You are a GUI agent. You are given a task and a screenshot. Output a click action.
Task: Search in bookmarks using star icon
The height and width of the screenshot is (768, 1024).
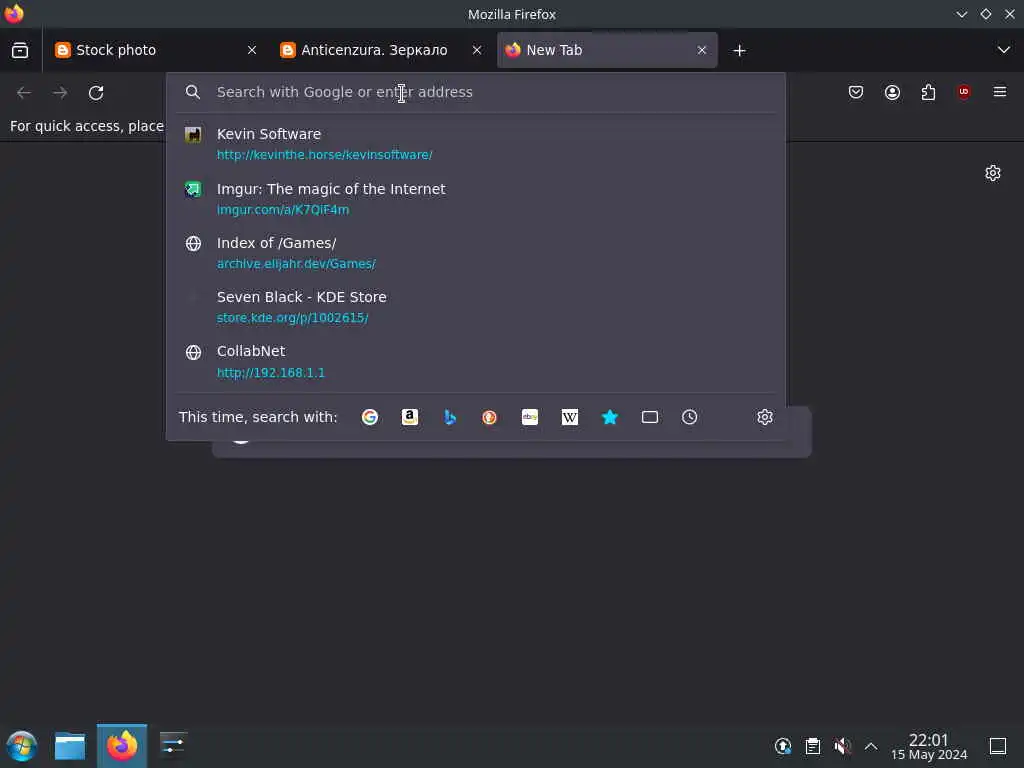coord(609,417)
